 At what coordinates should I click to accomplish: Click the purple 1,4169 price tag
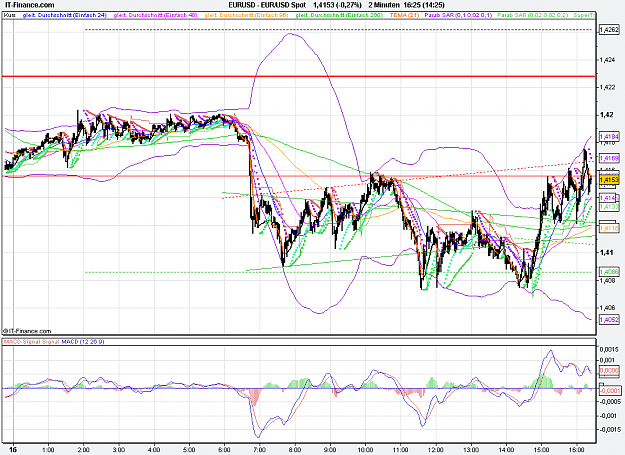(609, 159)
